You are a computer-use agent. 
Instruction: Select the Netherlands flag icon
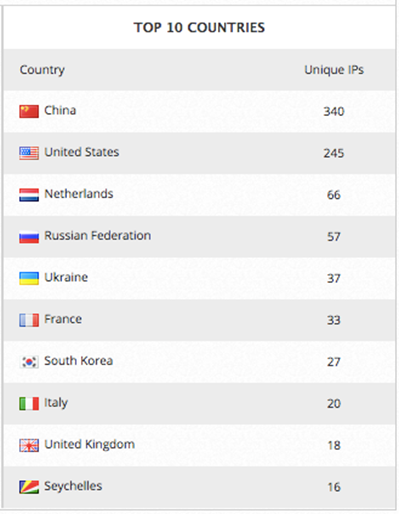click(29, 195)
